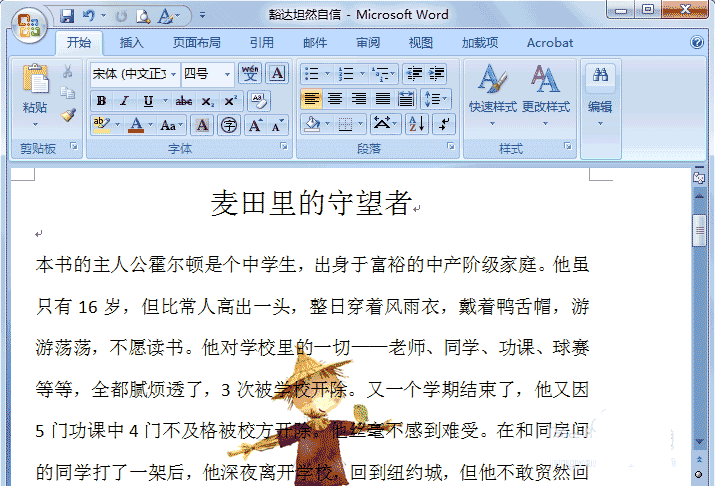Apply subscript formatting
The height and width of the screenshot is (486, 715).
[208, 101]
